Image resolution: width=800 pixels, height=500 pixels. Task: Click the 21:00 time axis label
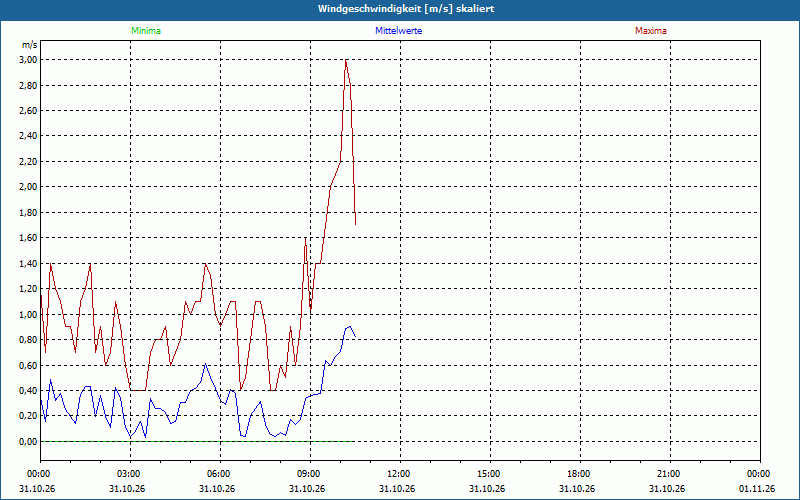coord(669,474)
